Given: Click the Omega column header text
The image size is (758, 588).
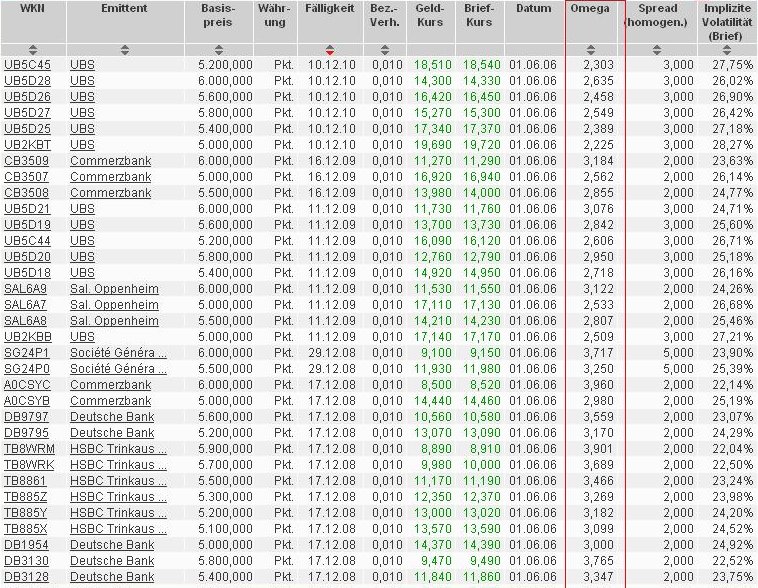Looking at the screenshot, I should coord(590,8).
